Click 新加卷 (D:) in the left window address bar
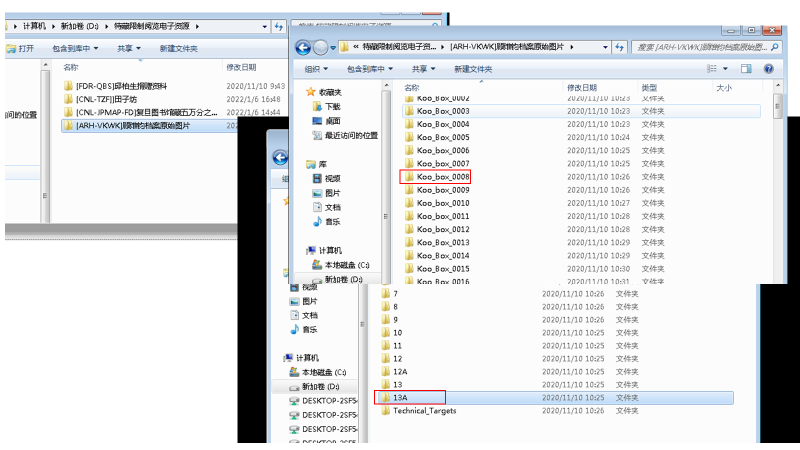 pyautogui.click(x=80, y=26)
